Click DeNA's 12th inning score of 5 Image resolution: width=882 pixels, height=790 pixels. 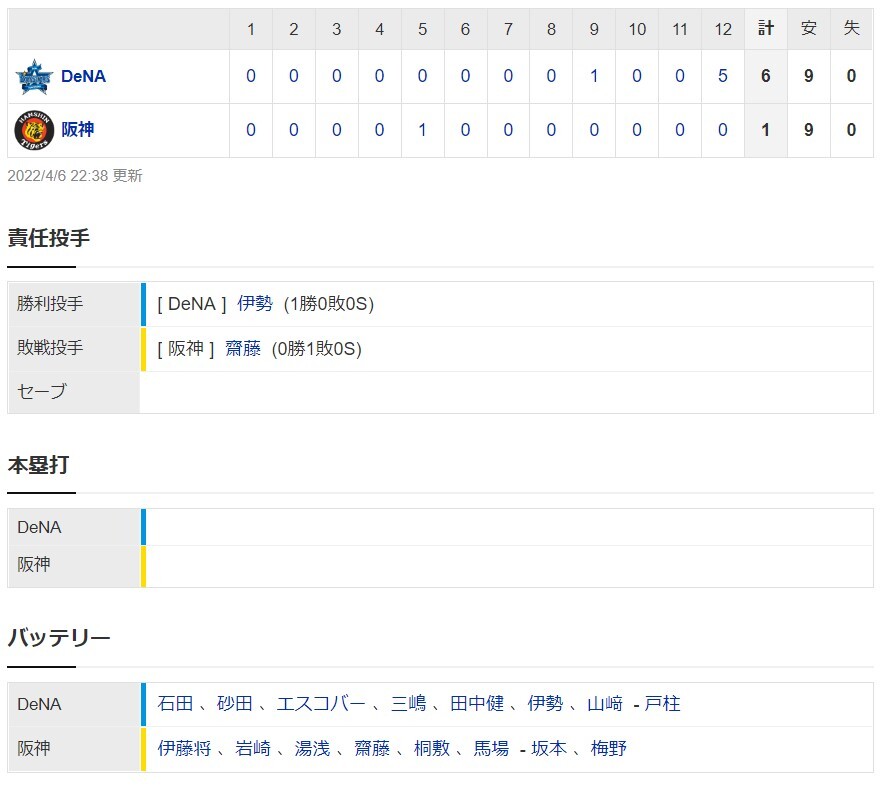click(x=723, y=76)
